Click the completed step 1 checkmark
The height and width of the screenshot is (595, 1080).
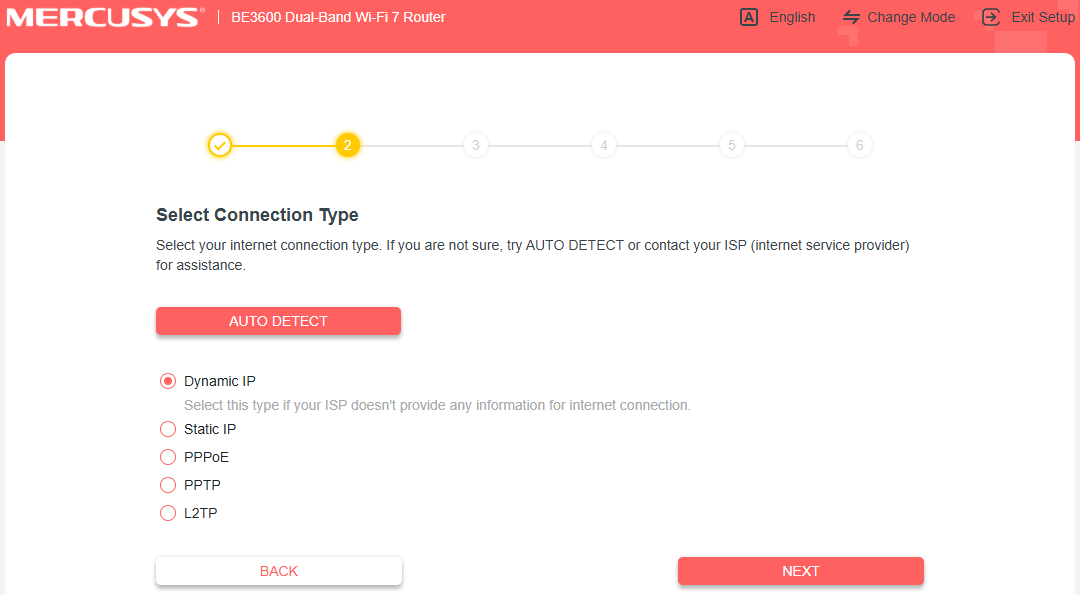pos(220,145)
